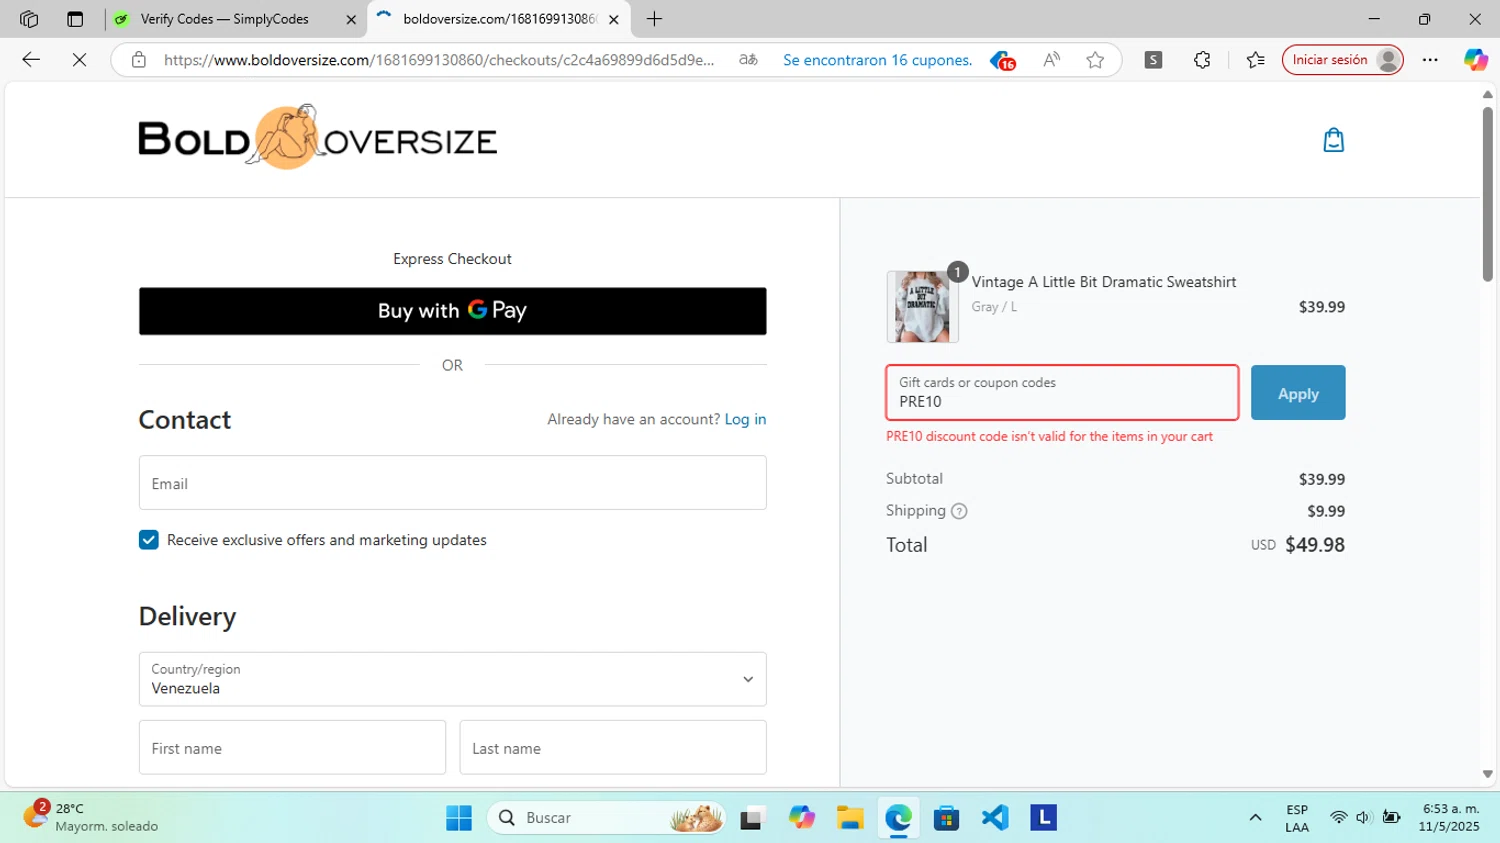Stop loading the page with X button

point(79,60)
